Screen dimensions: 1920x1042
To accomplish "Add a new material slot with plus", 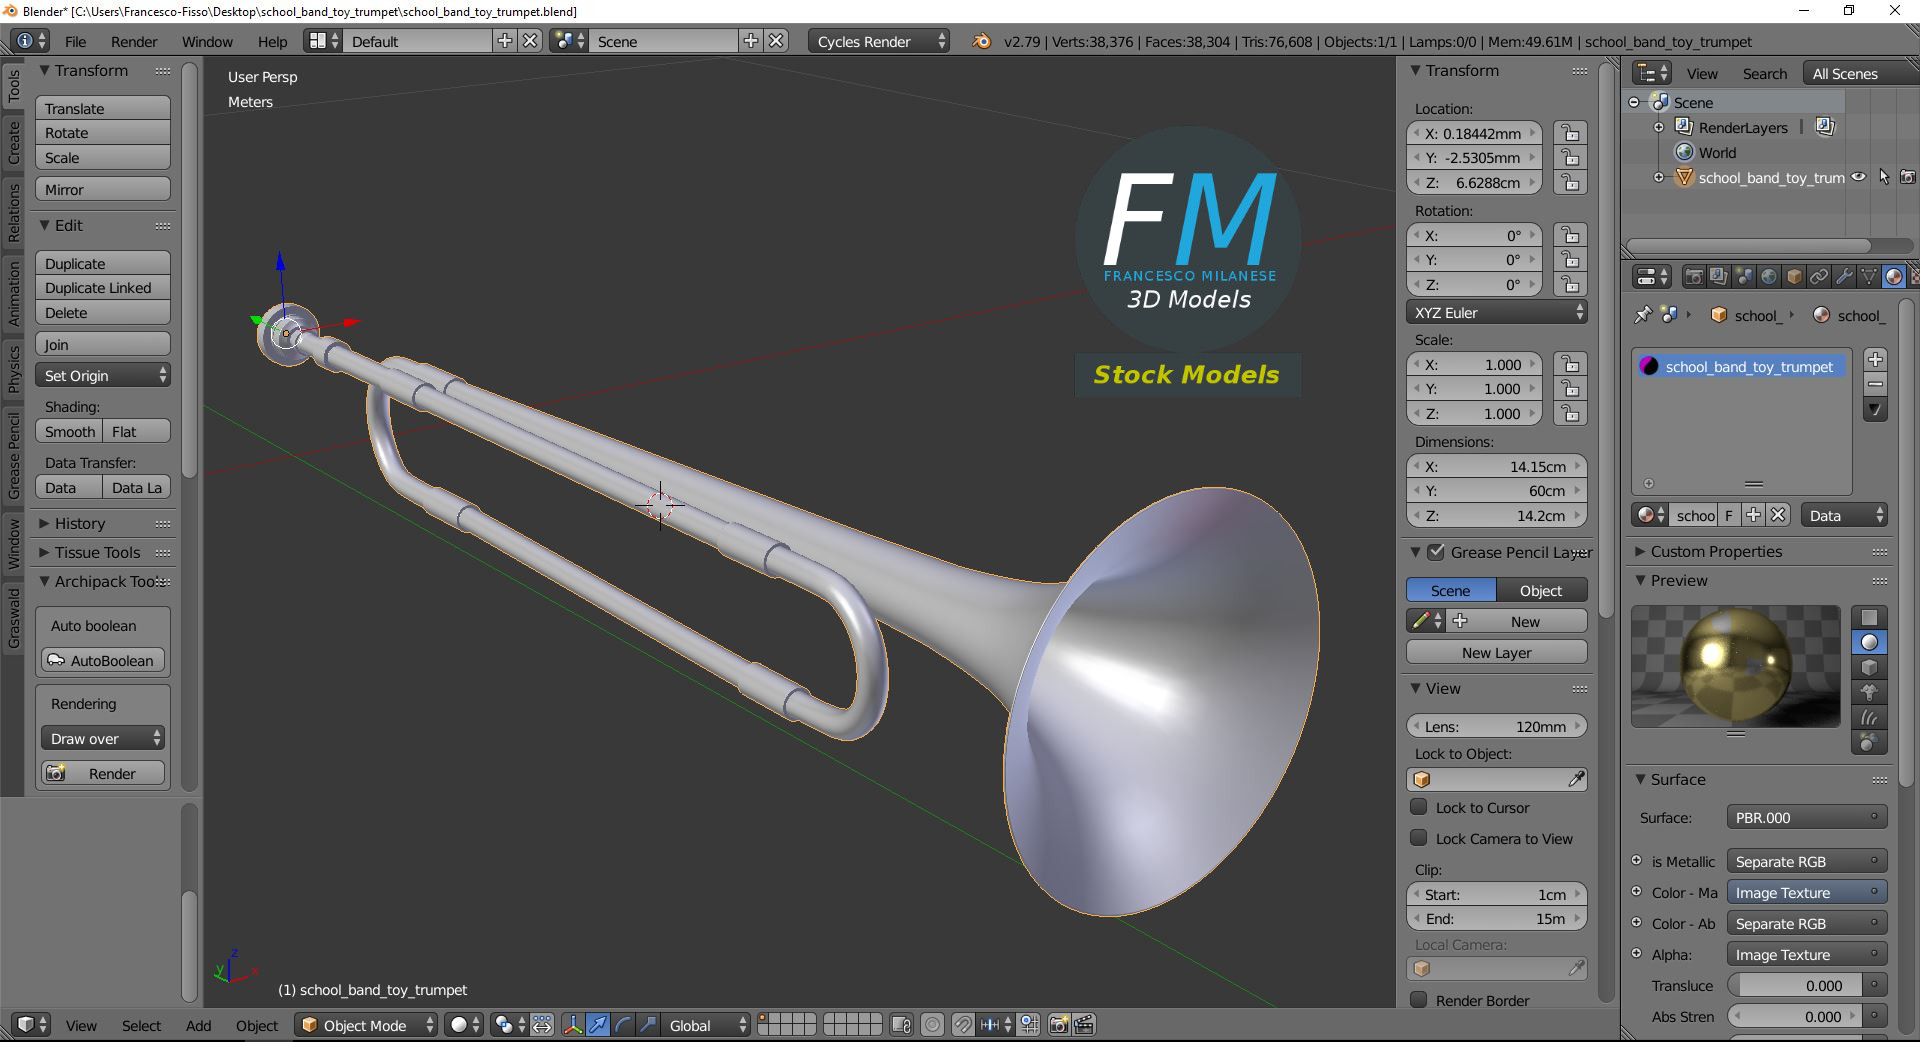I will (x=1876, y=359).
